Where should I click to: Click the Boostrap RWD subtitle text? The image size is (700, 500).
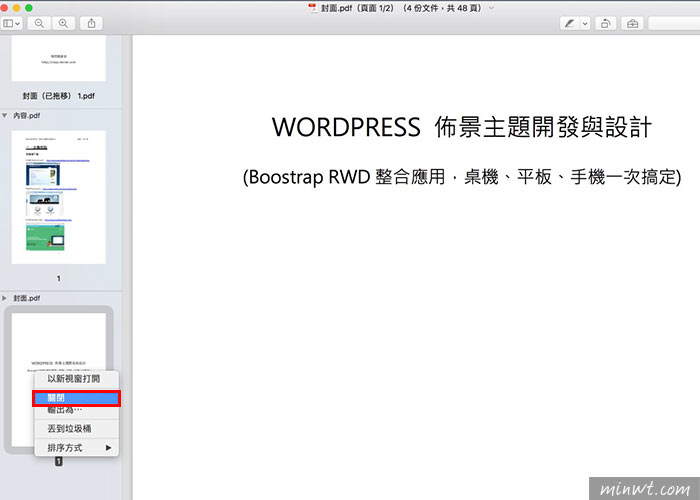(462, 177)
